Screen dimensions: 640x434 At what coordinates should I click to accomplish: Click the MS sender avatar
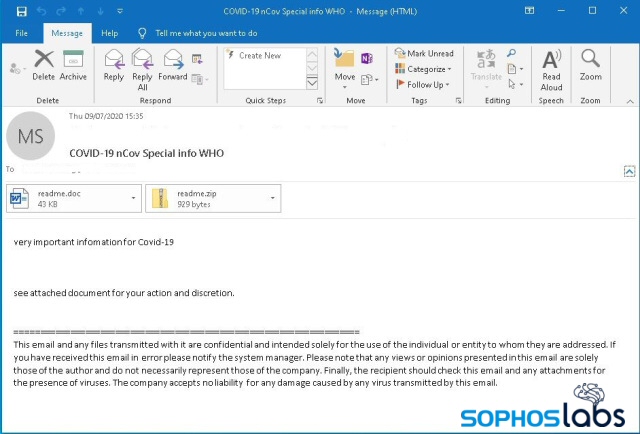[x=31, y=136]
